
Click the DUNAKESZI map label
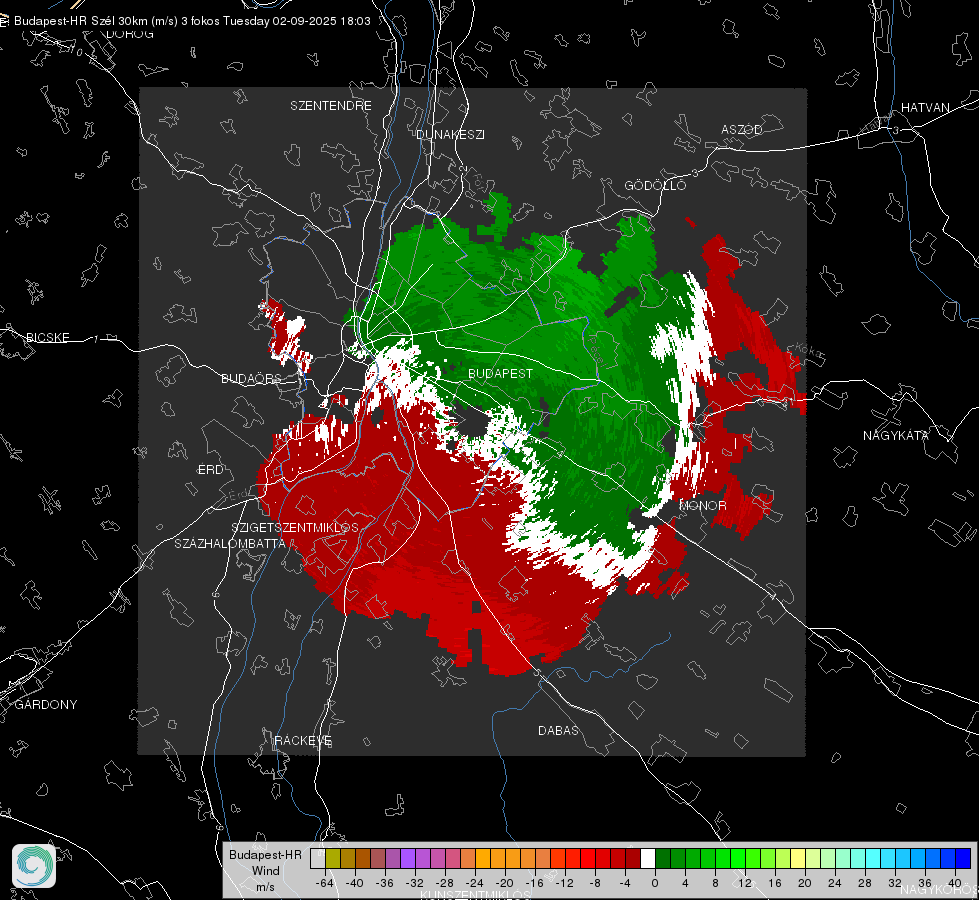tap(450, 134)
